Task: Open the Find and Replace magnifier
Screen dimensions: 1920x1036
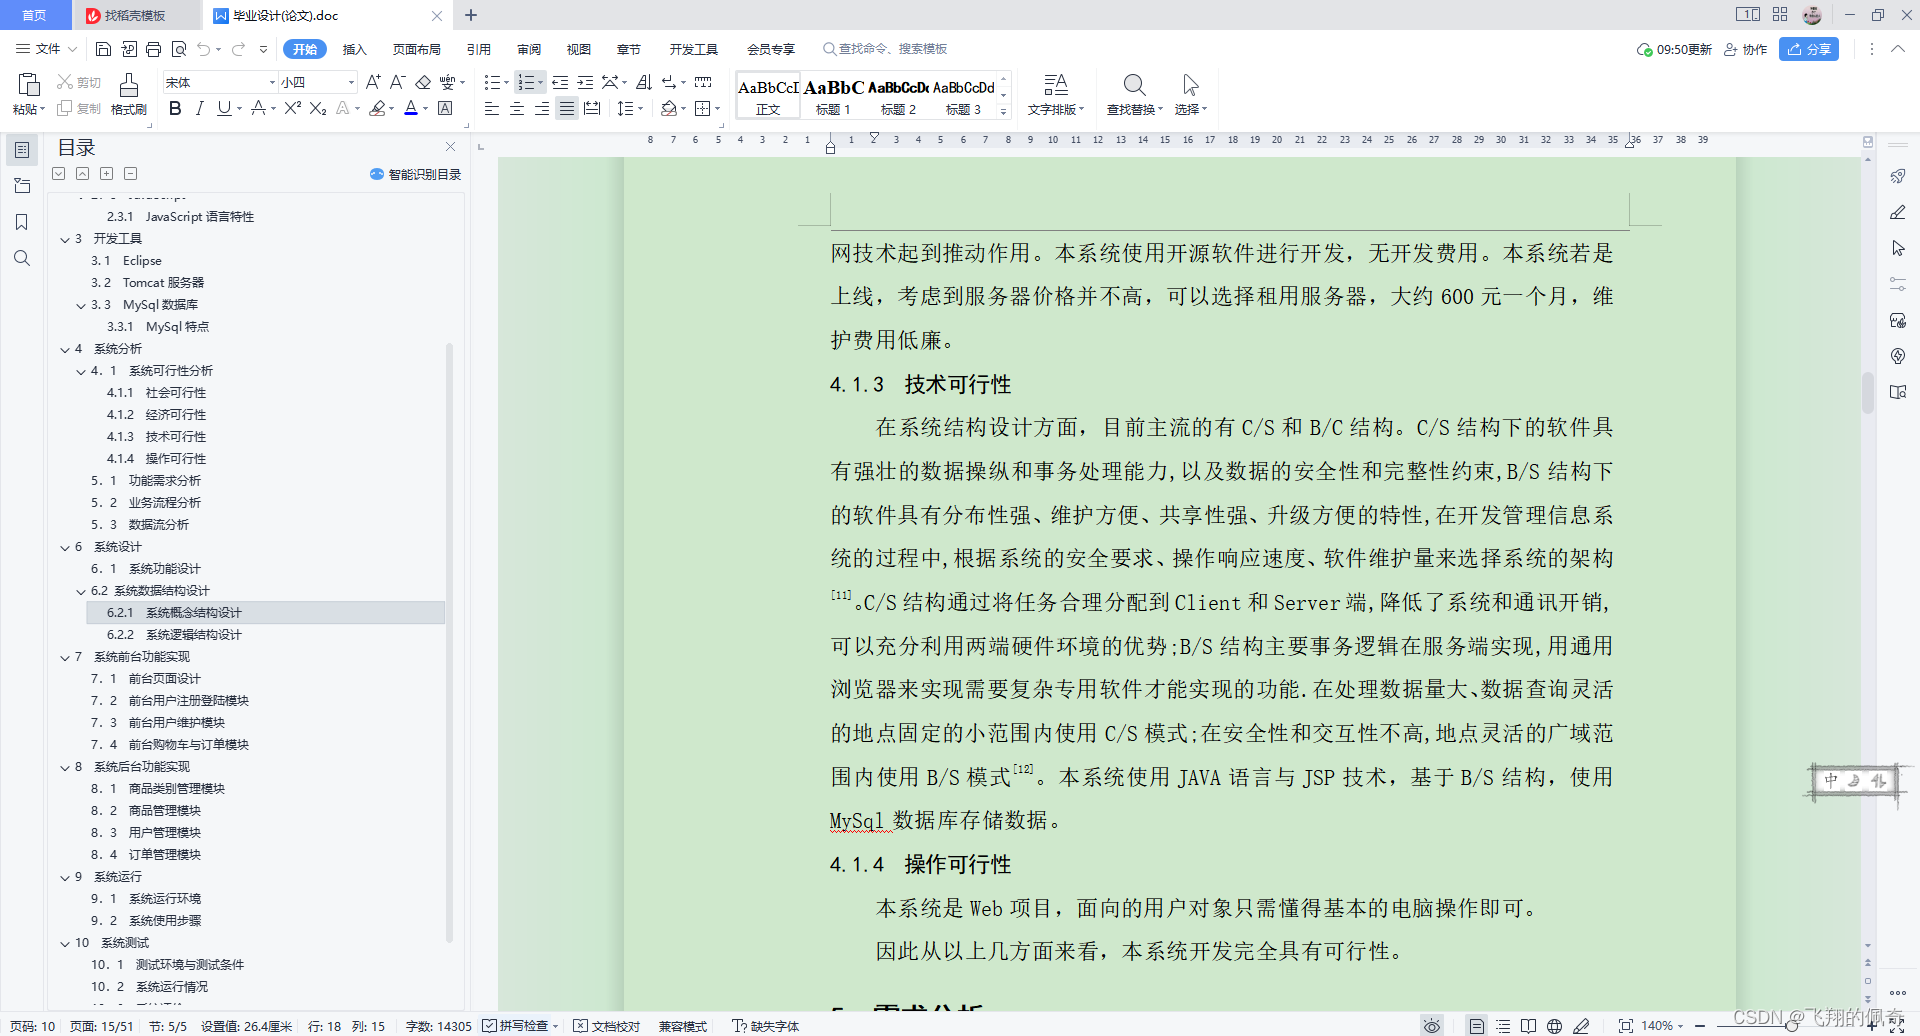Action: click(1134, 85)
